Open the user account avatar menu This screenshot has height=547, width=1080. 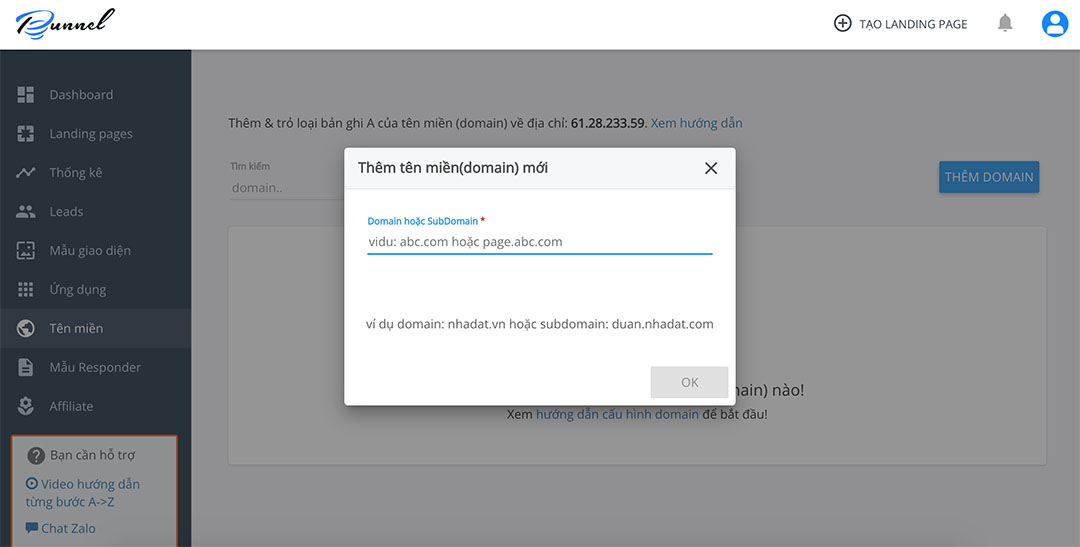click(1055, 23)
